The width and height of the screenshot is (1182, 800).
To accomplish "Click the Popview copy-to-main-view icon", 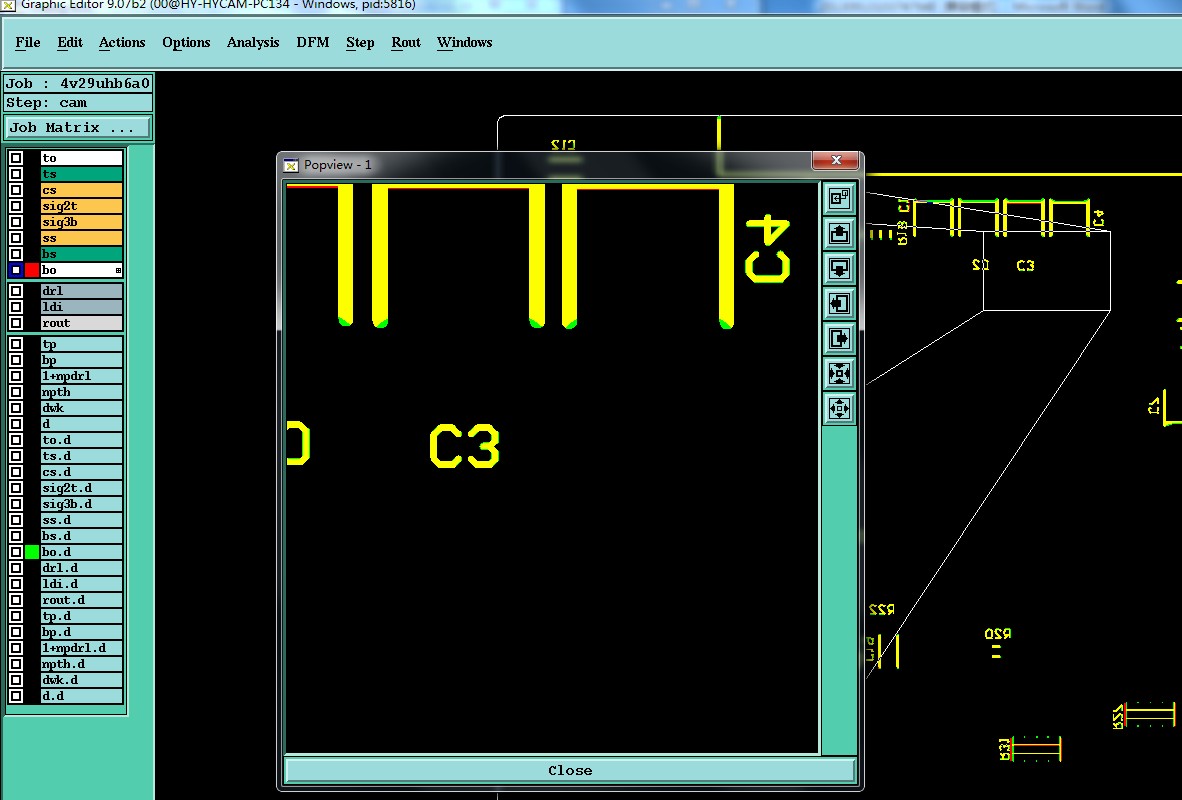I will point(839,198).
